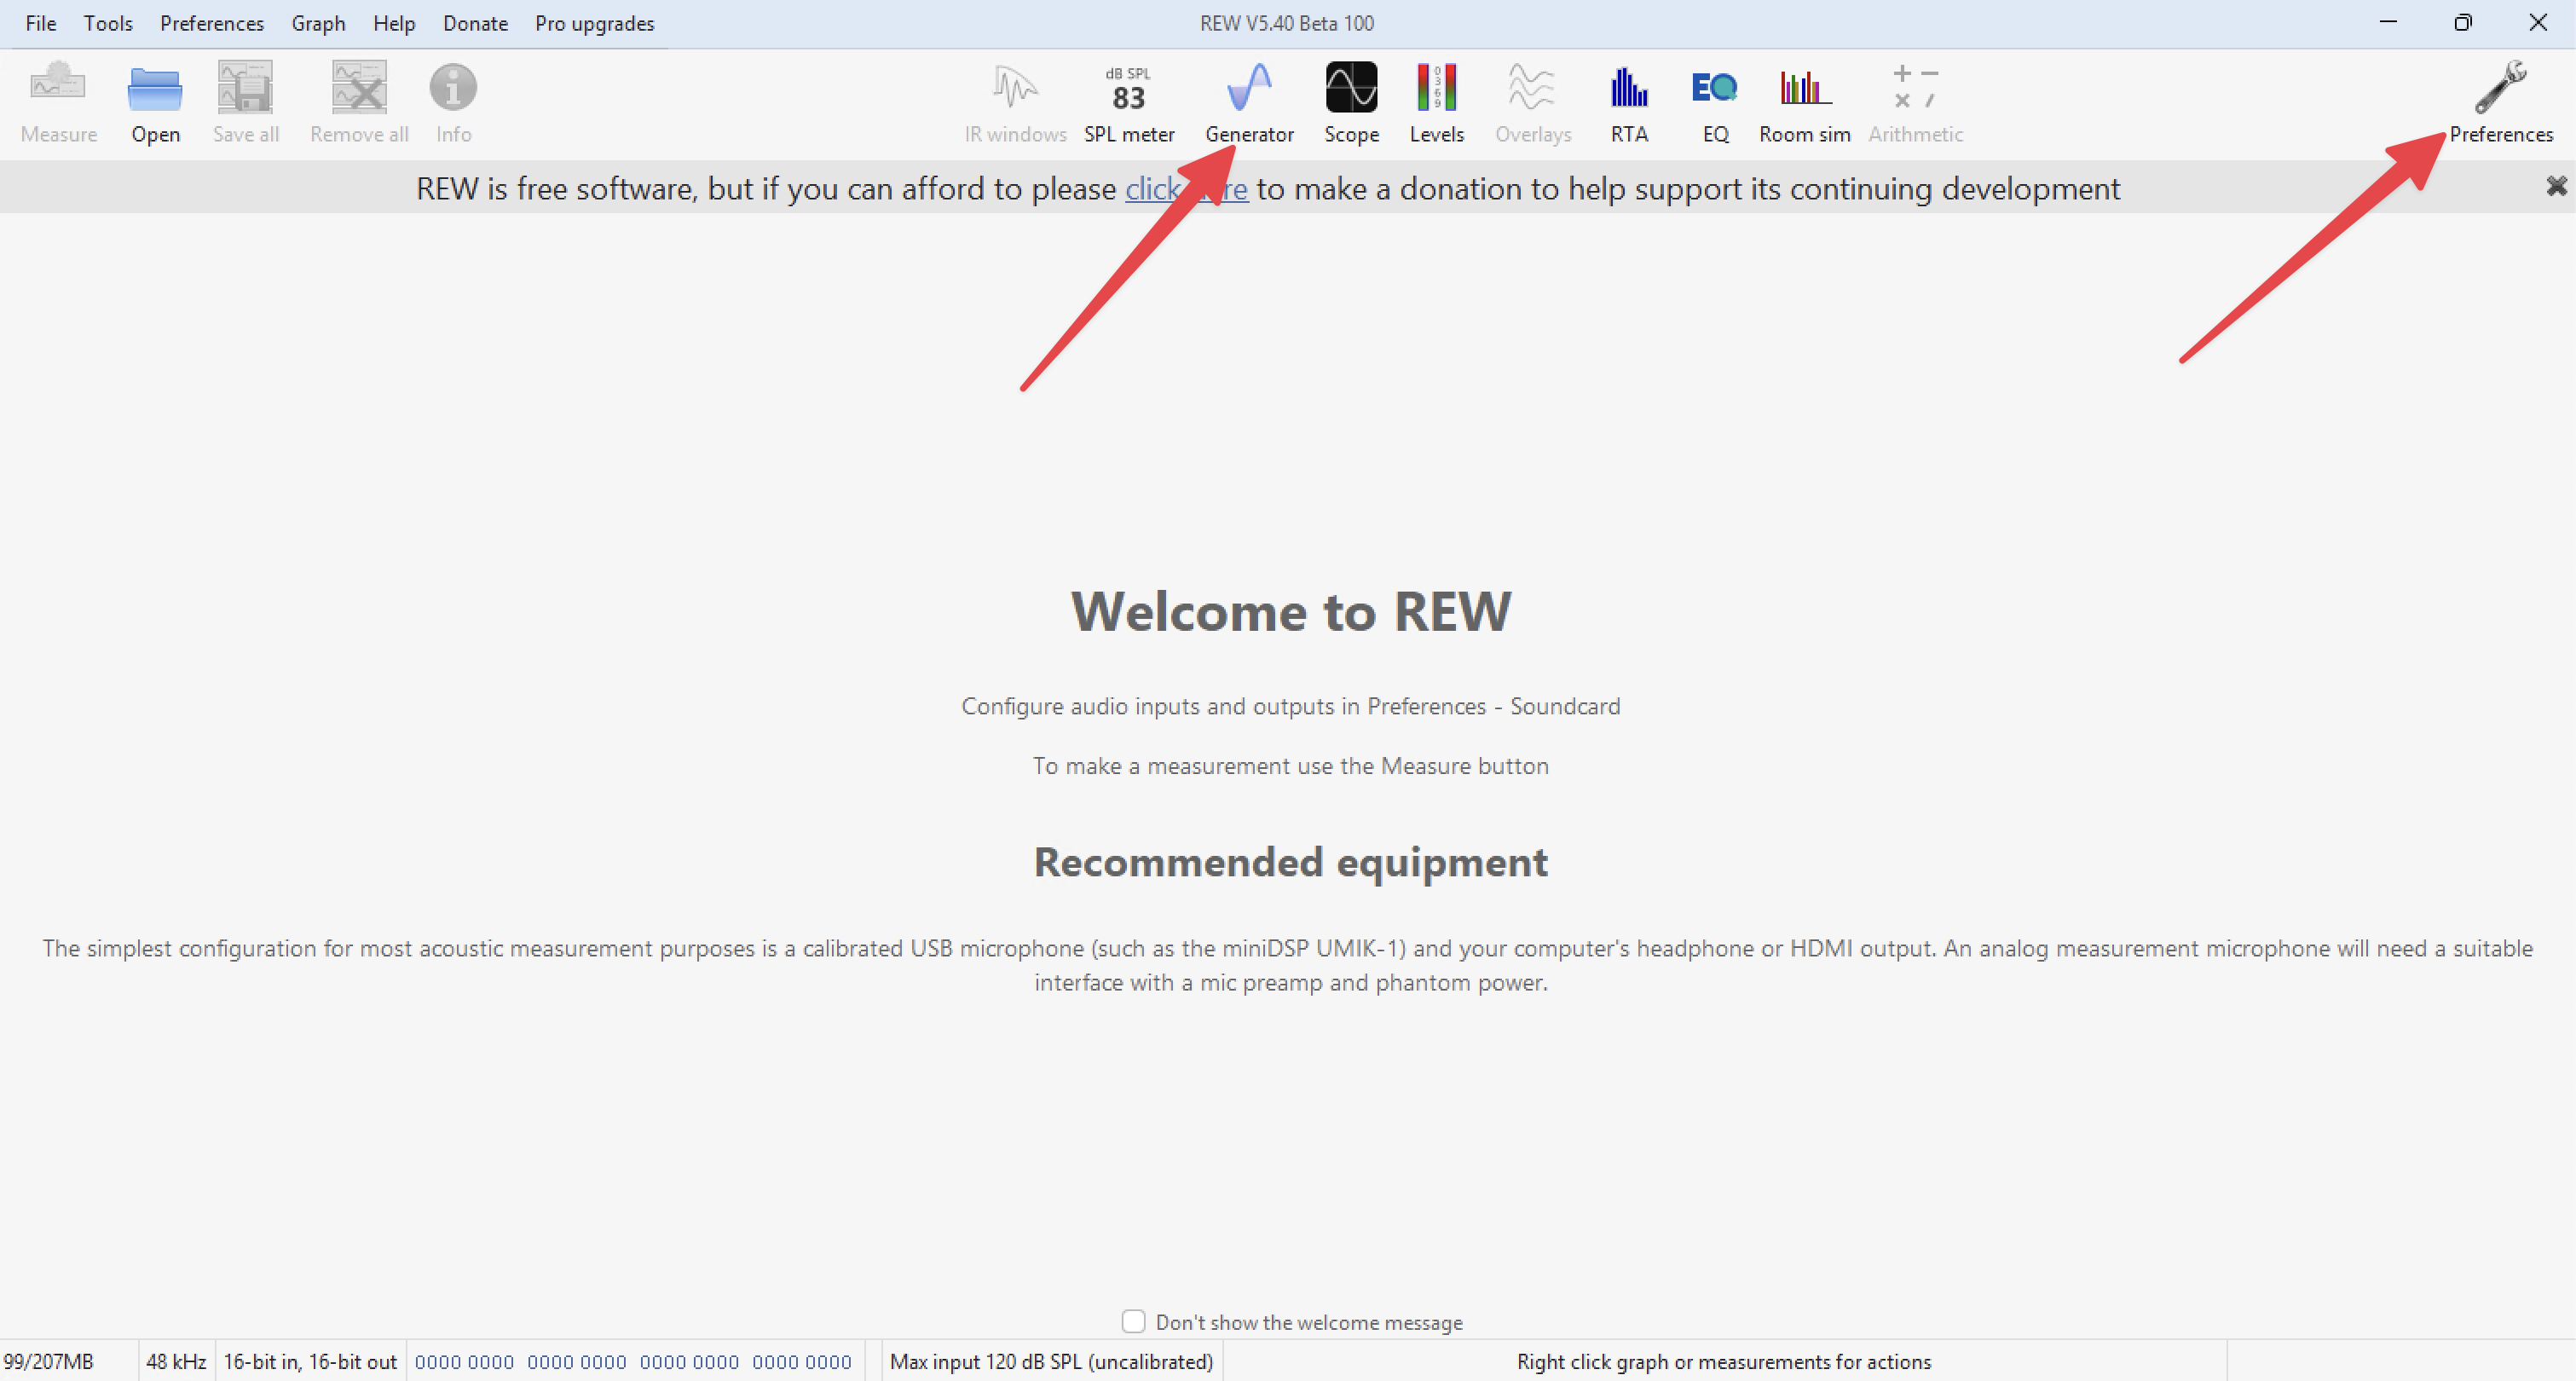The image size is (2576, 1381).
Task: Open the File menu
Action: coord(40,23)
